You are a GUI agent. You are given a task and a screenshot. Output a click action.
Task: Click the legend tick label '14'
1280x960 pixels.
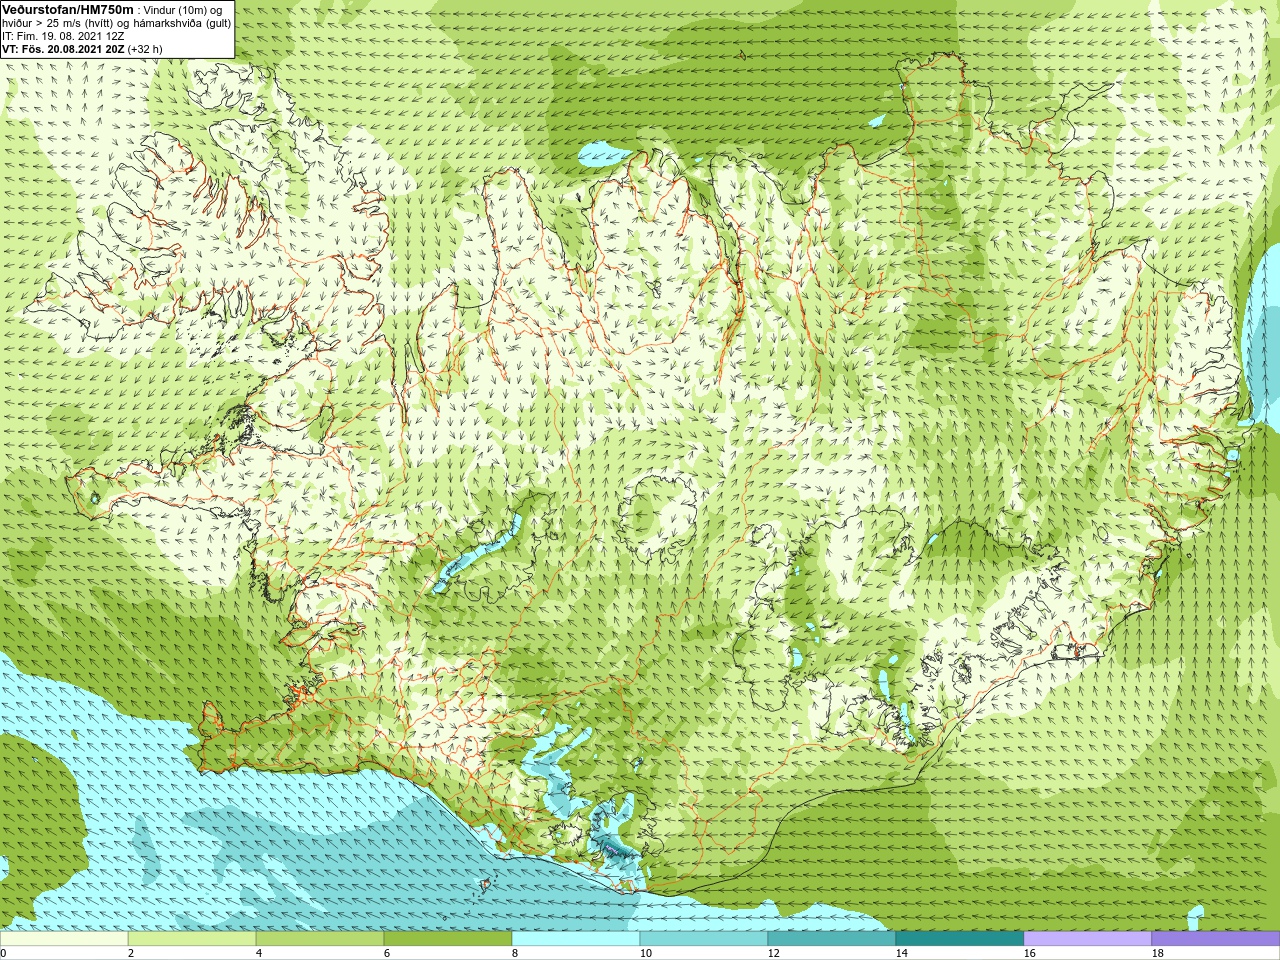click(x=902, y=954)
